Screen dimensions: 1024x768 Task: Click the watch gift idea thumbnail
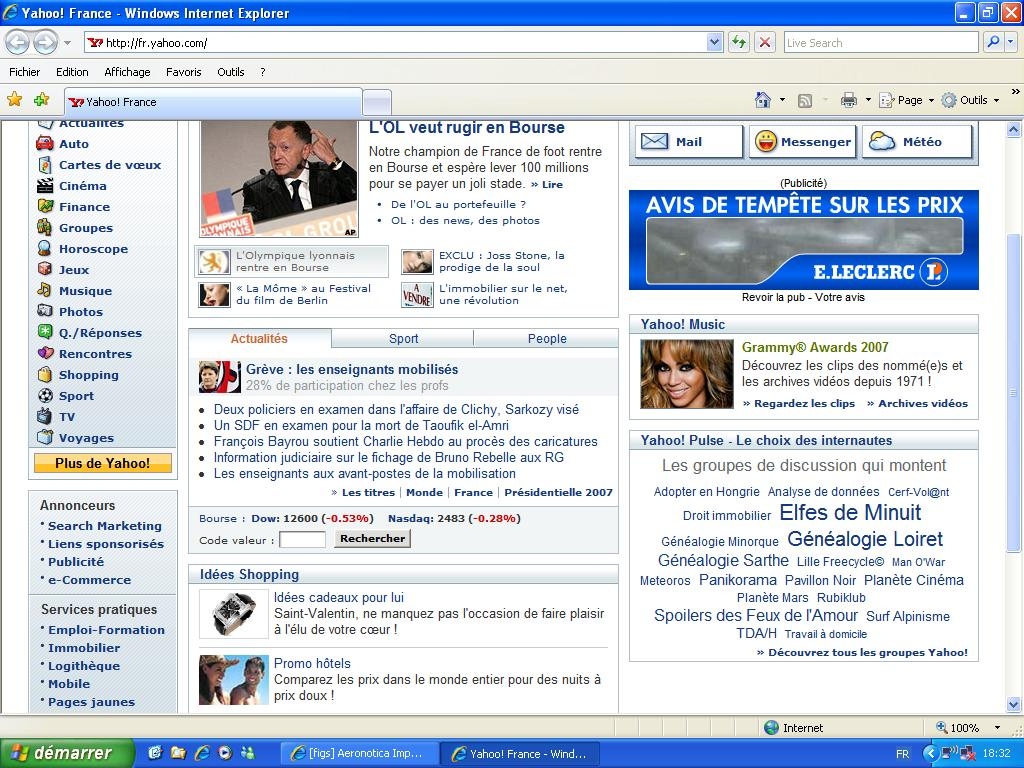[234, 614]
